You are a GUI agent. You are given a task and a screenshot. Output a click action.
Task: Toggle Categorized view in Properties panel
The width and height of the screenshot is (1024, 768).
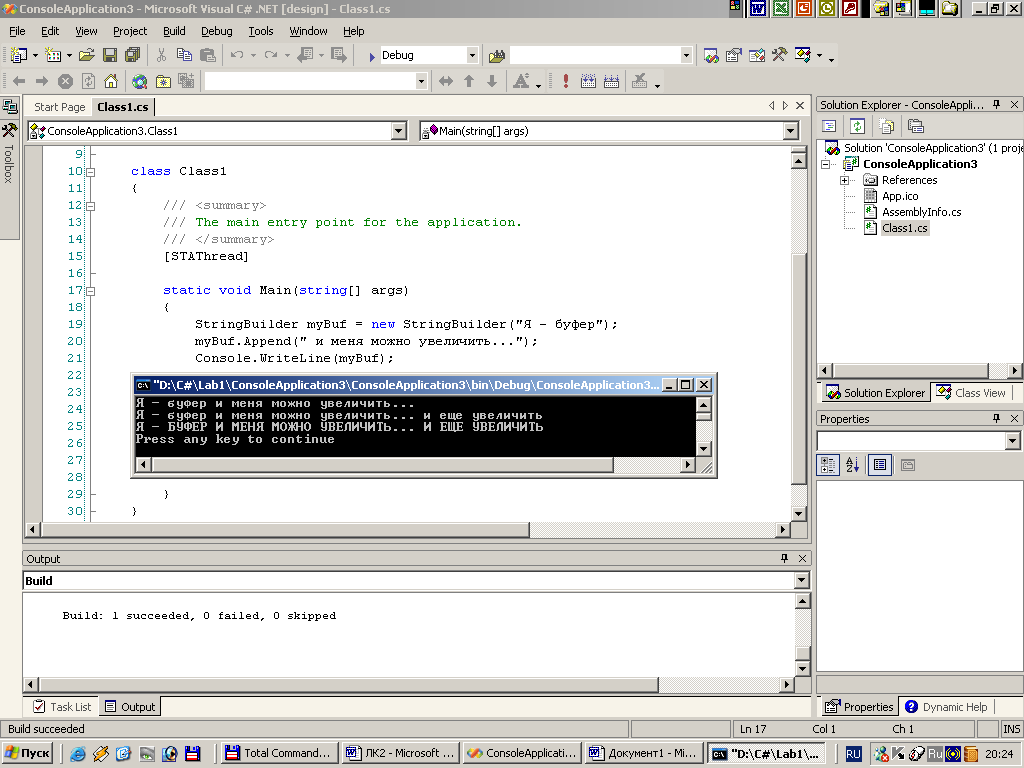tap(828, 465)
